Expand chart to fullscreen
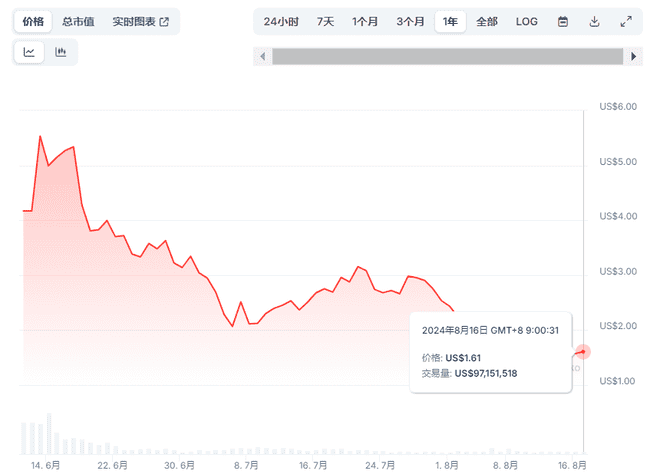This screenshot has height=474, width=650. pos(626,21)
